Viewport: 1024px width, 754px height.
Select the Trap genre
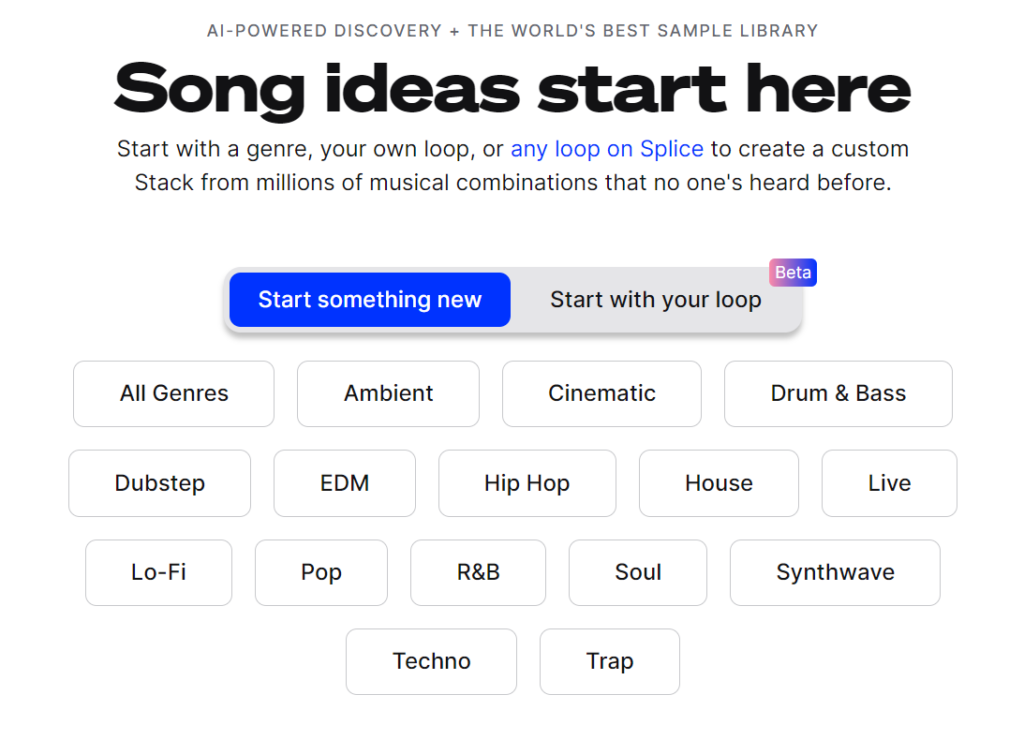[x=610, y=661]
